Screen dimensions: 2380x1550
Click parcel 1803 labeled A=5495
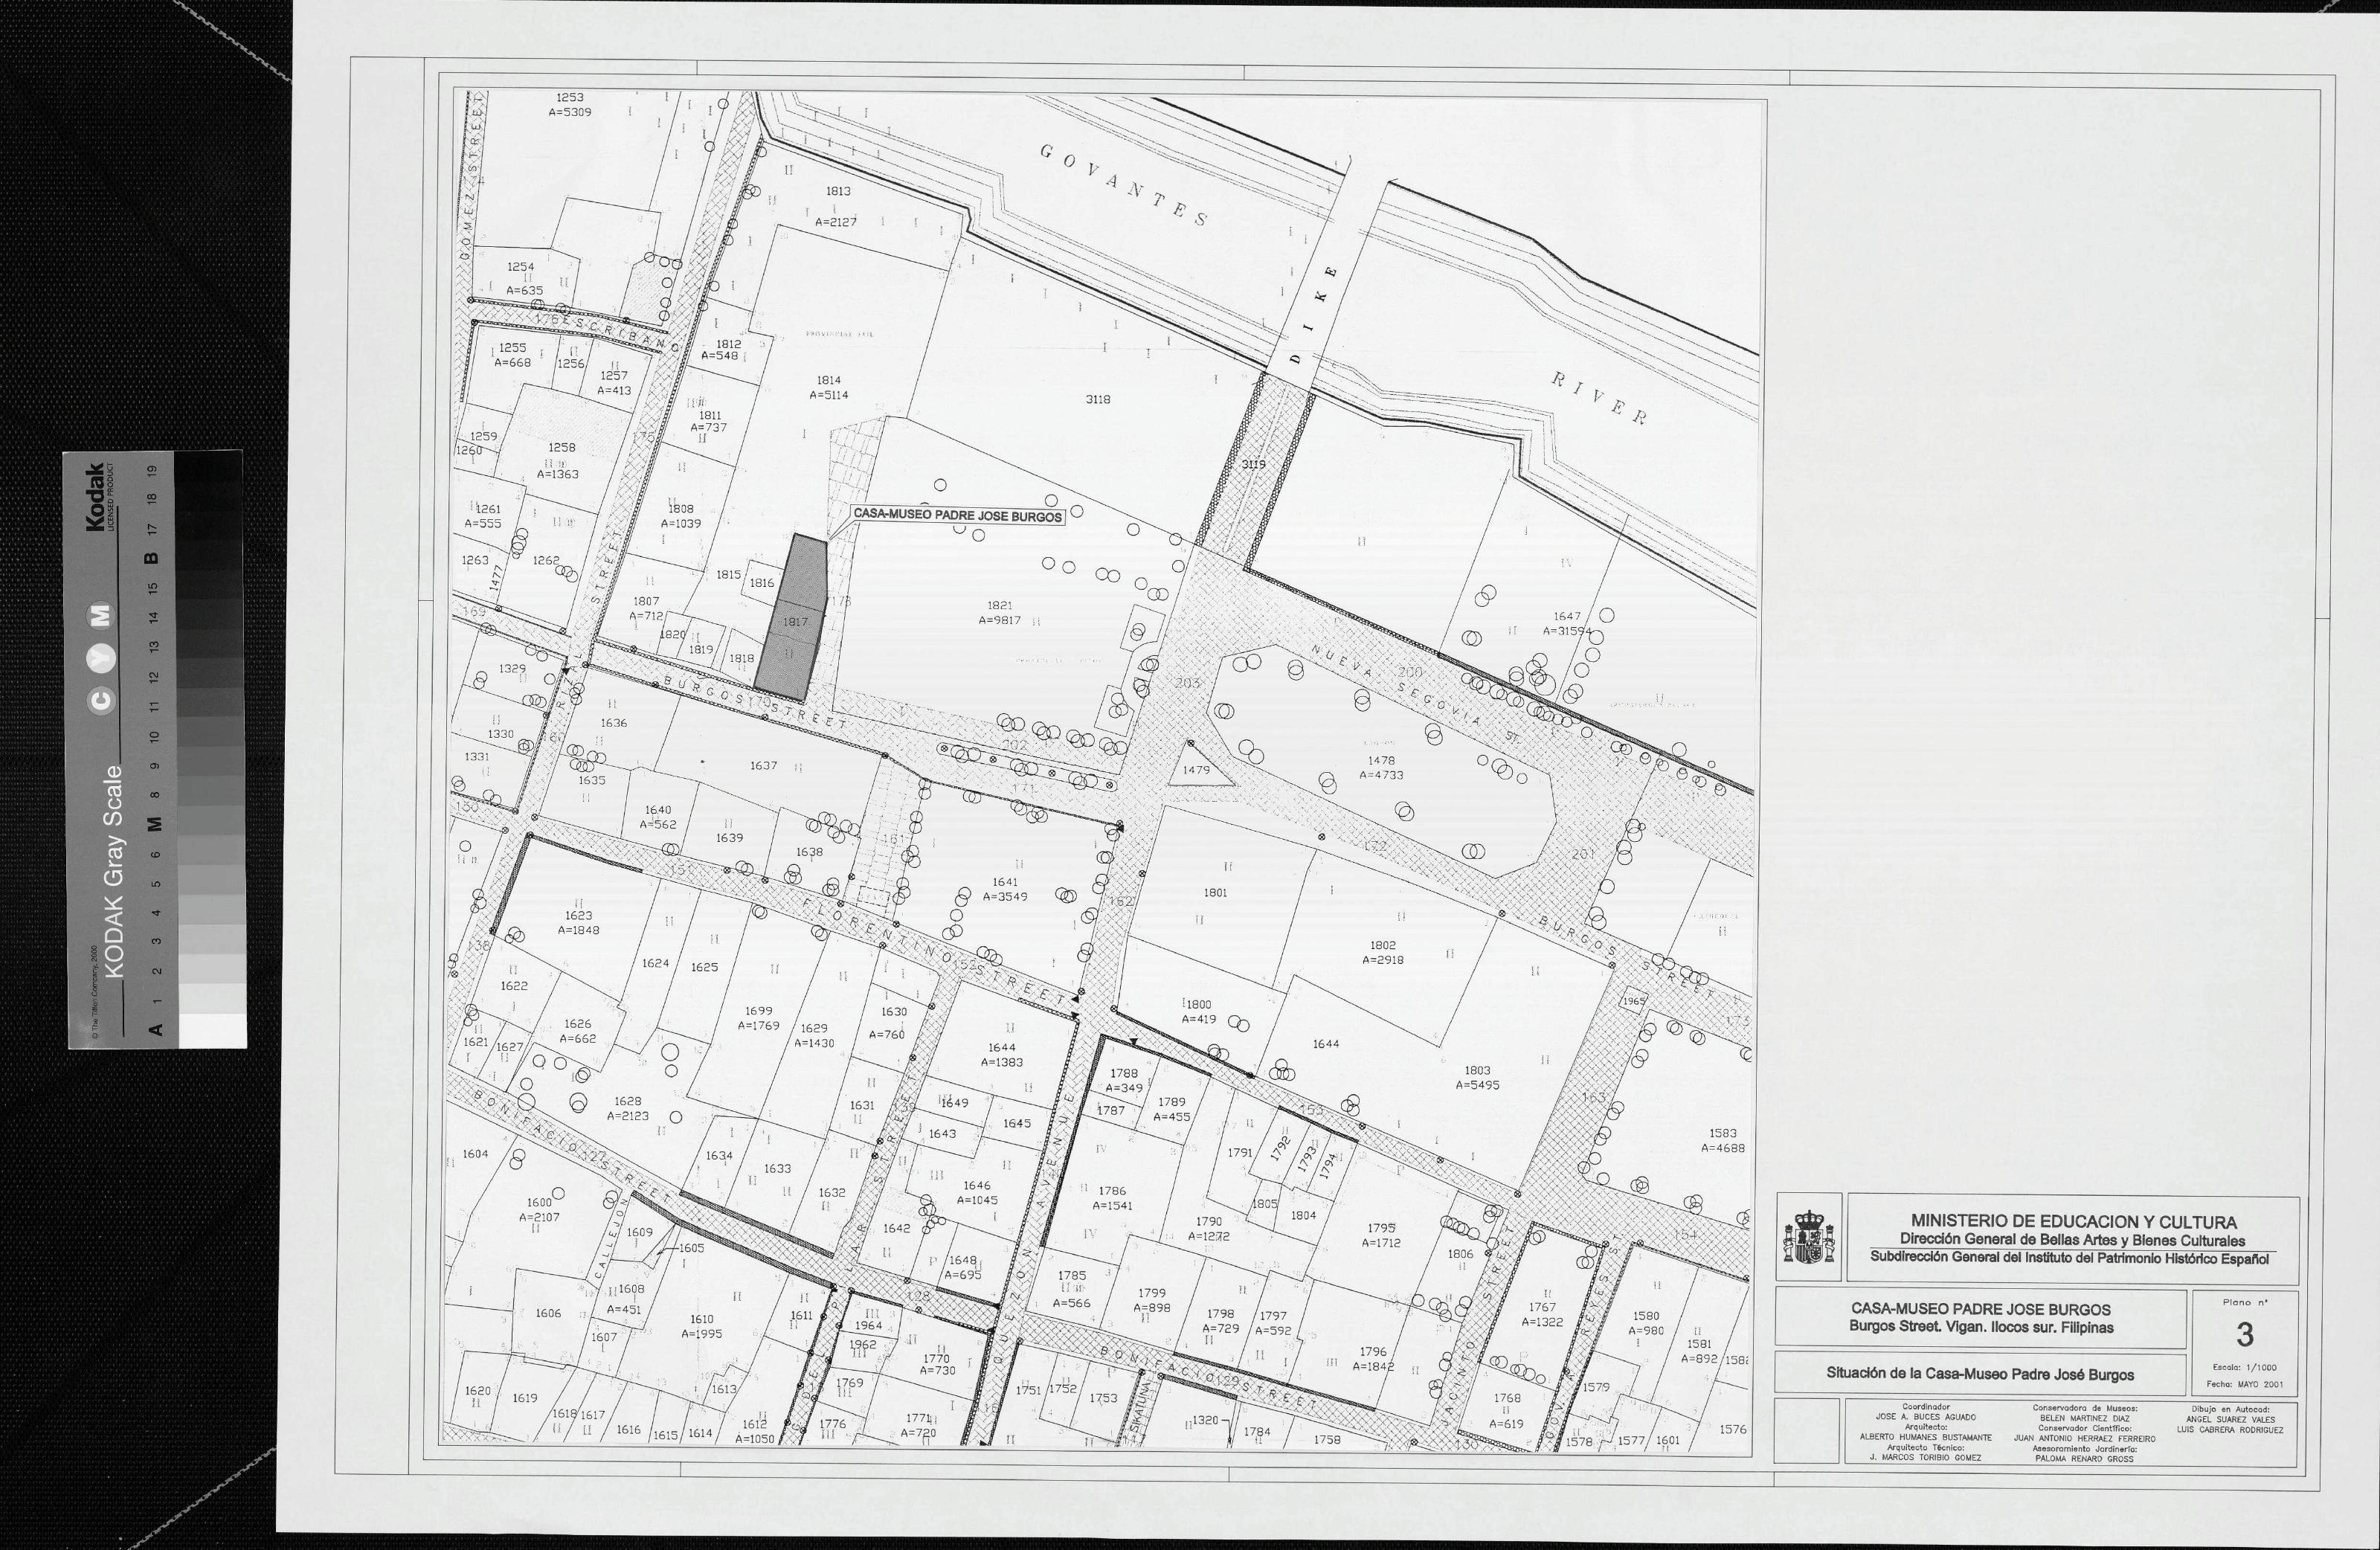tap(1476, 1077)
